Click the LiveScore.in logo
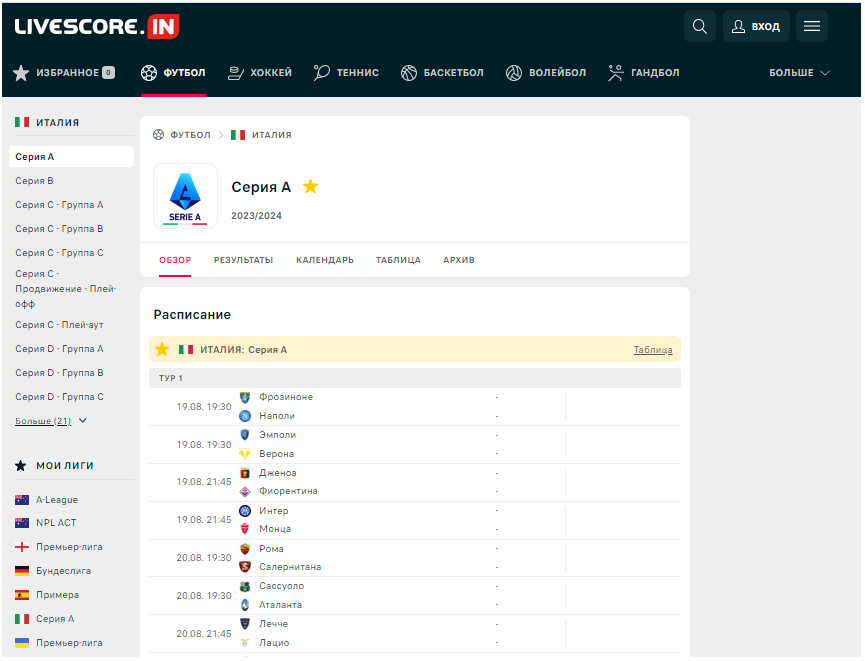The width and height of the screenshot is (865, 661). (x=97, y=27)
